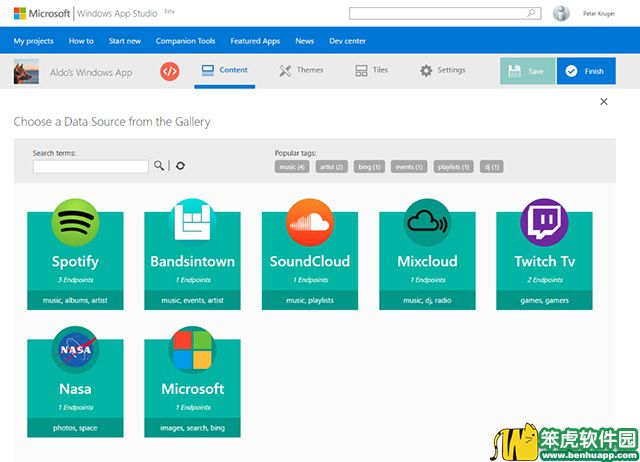Go to Dev center
The image size is (640, 462).
click(x=347, y=41)
